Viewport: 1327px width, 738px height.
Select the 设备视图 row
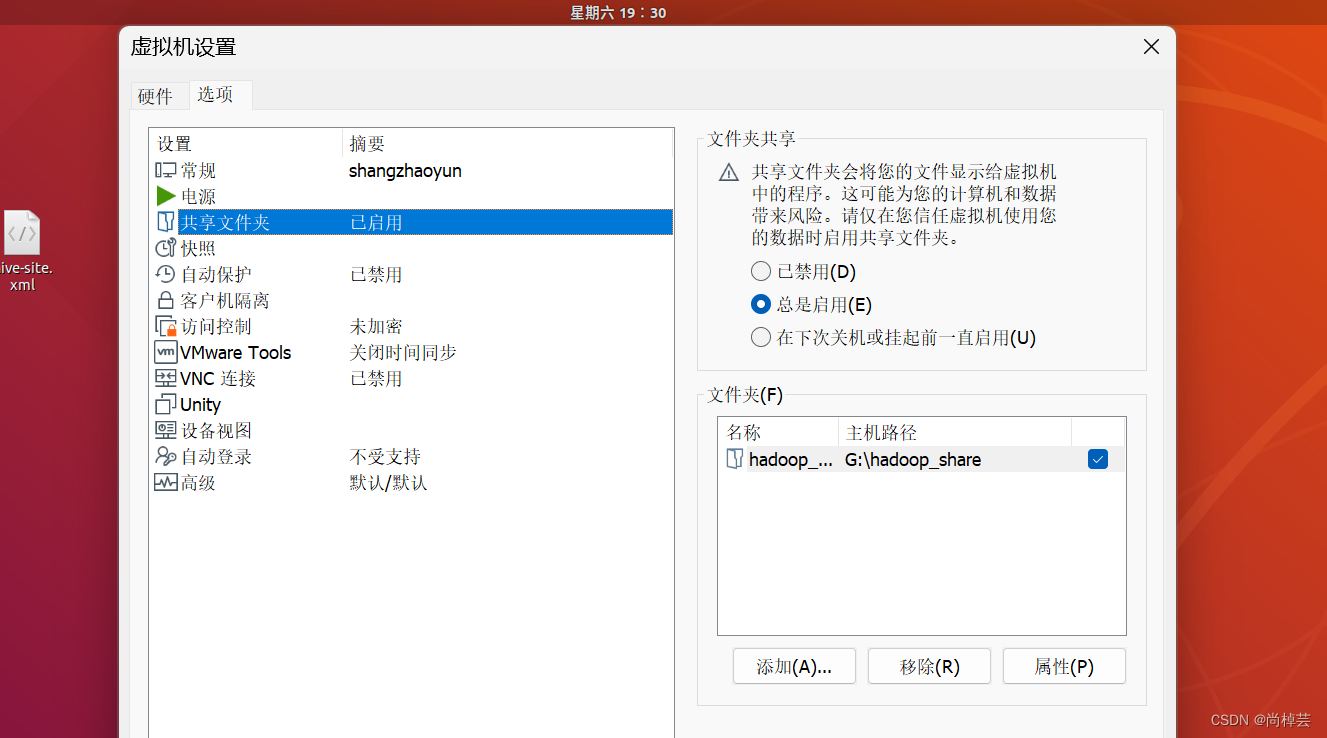tap(412, 431)
